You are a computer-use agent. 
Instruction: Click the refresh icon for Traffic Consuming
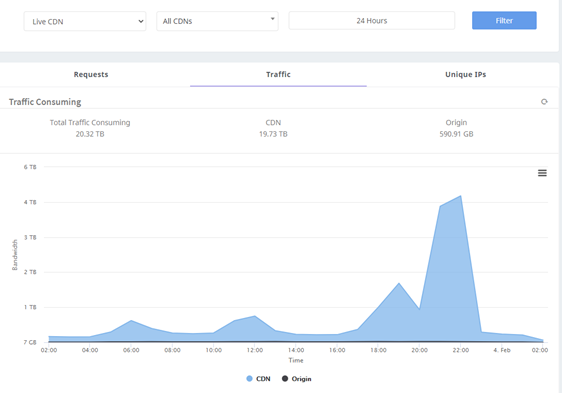pos(544,102)
